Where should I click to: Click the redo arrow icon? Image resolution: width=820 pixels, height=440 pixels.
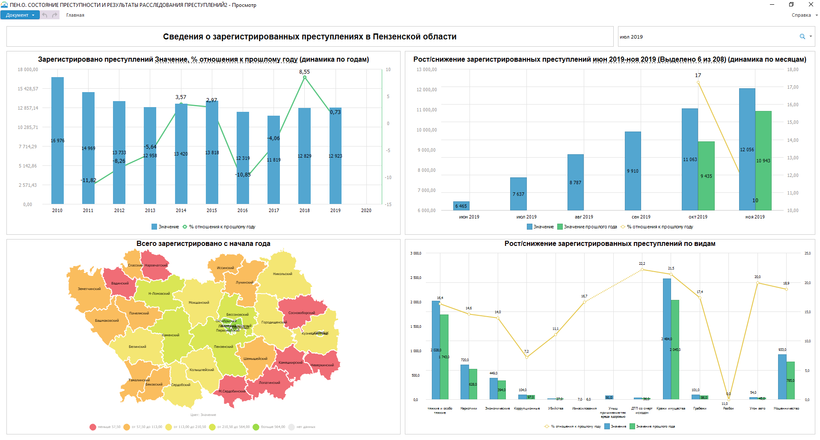pyautogui.click(x=56, y=15)
